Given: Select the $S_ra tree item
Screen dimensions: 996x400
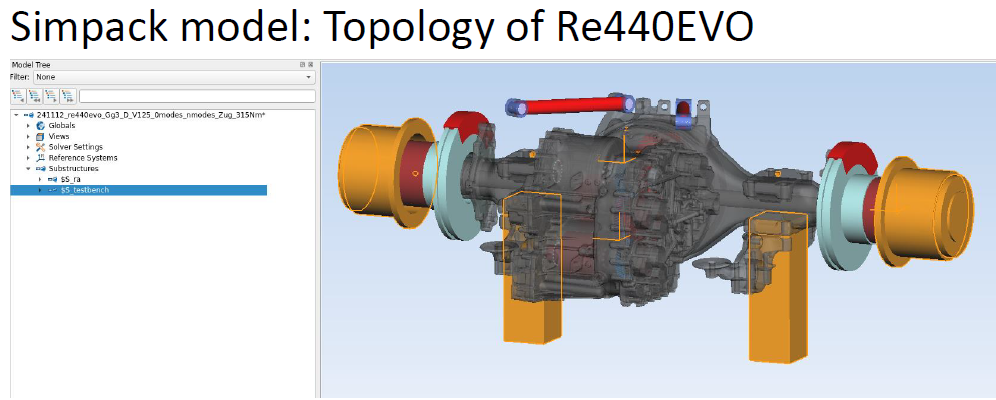Looking at the screenshot, I should pyautogui.click(x=70, y=180).
